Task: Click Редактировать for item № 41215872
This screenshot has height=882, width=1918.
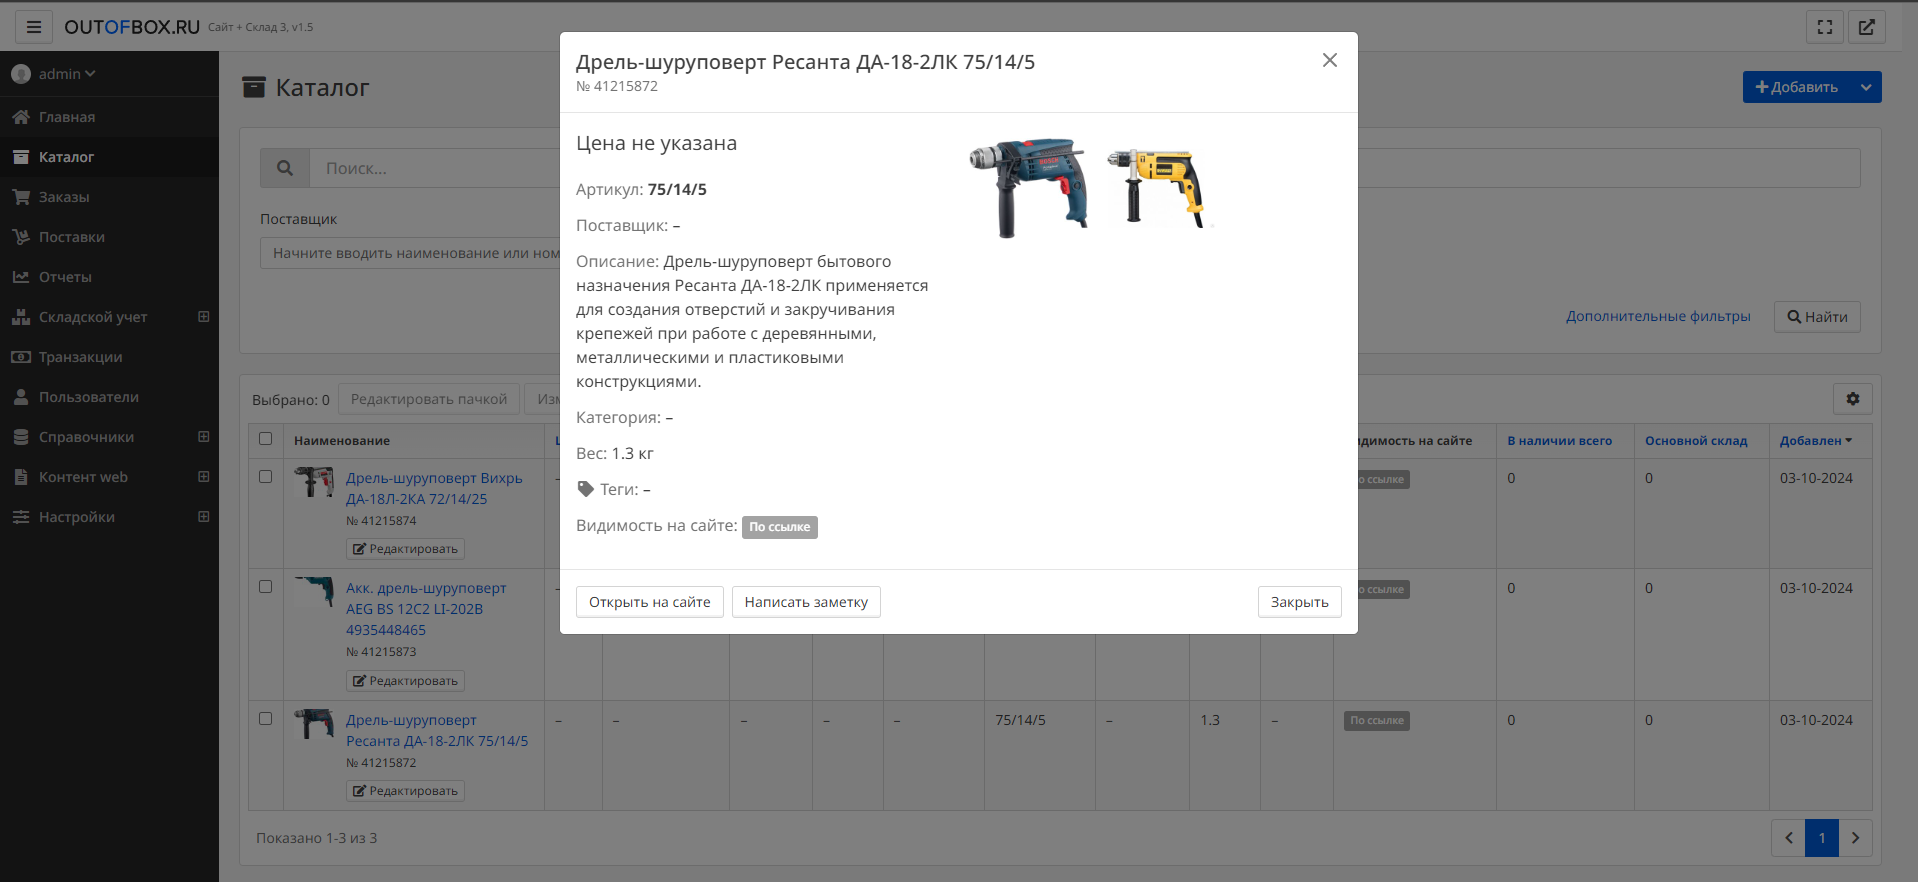Action: coord(405,791)
